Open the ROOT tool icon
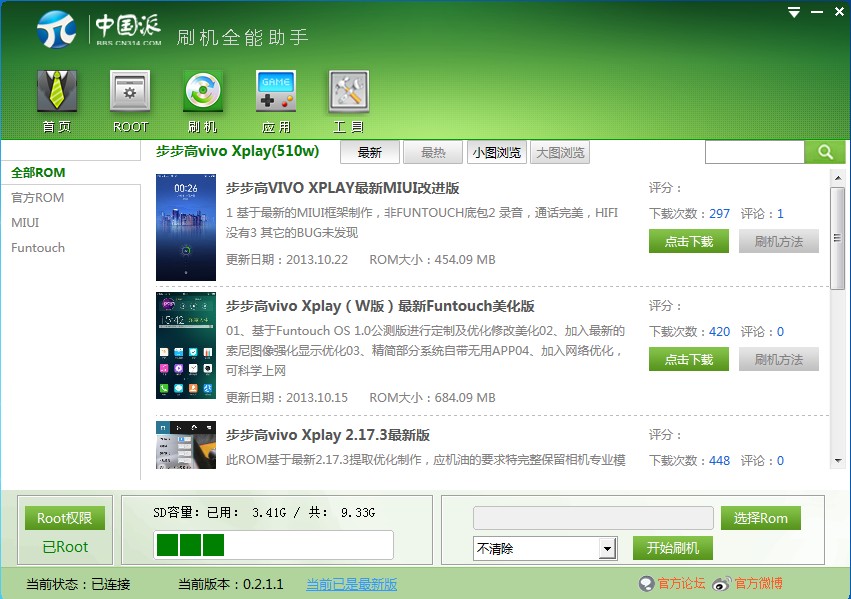The width and height of the screenshot is (851, 599). click(x=130, y=102)
